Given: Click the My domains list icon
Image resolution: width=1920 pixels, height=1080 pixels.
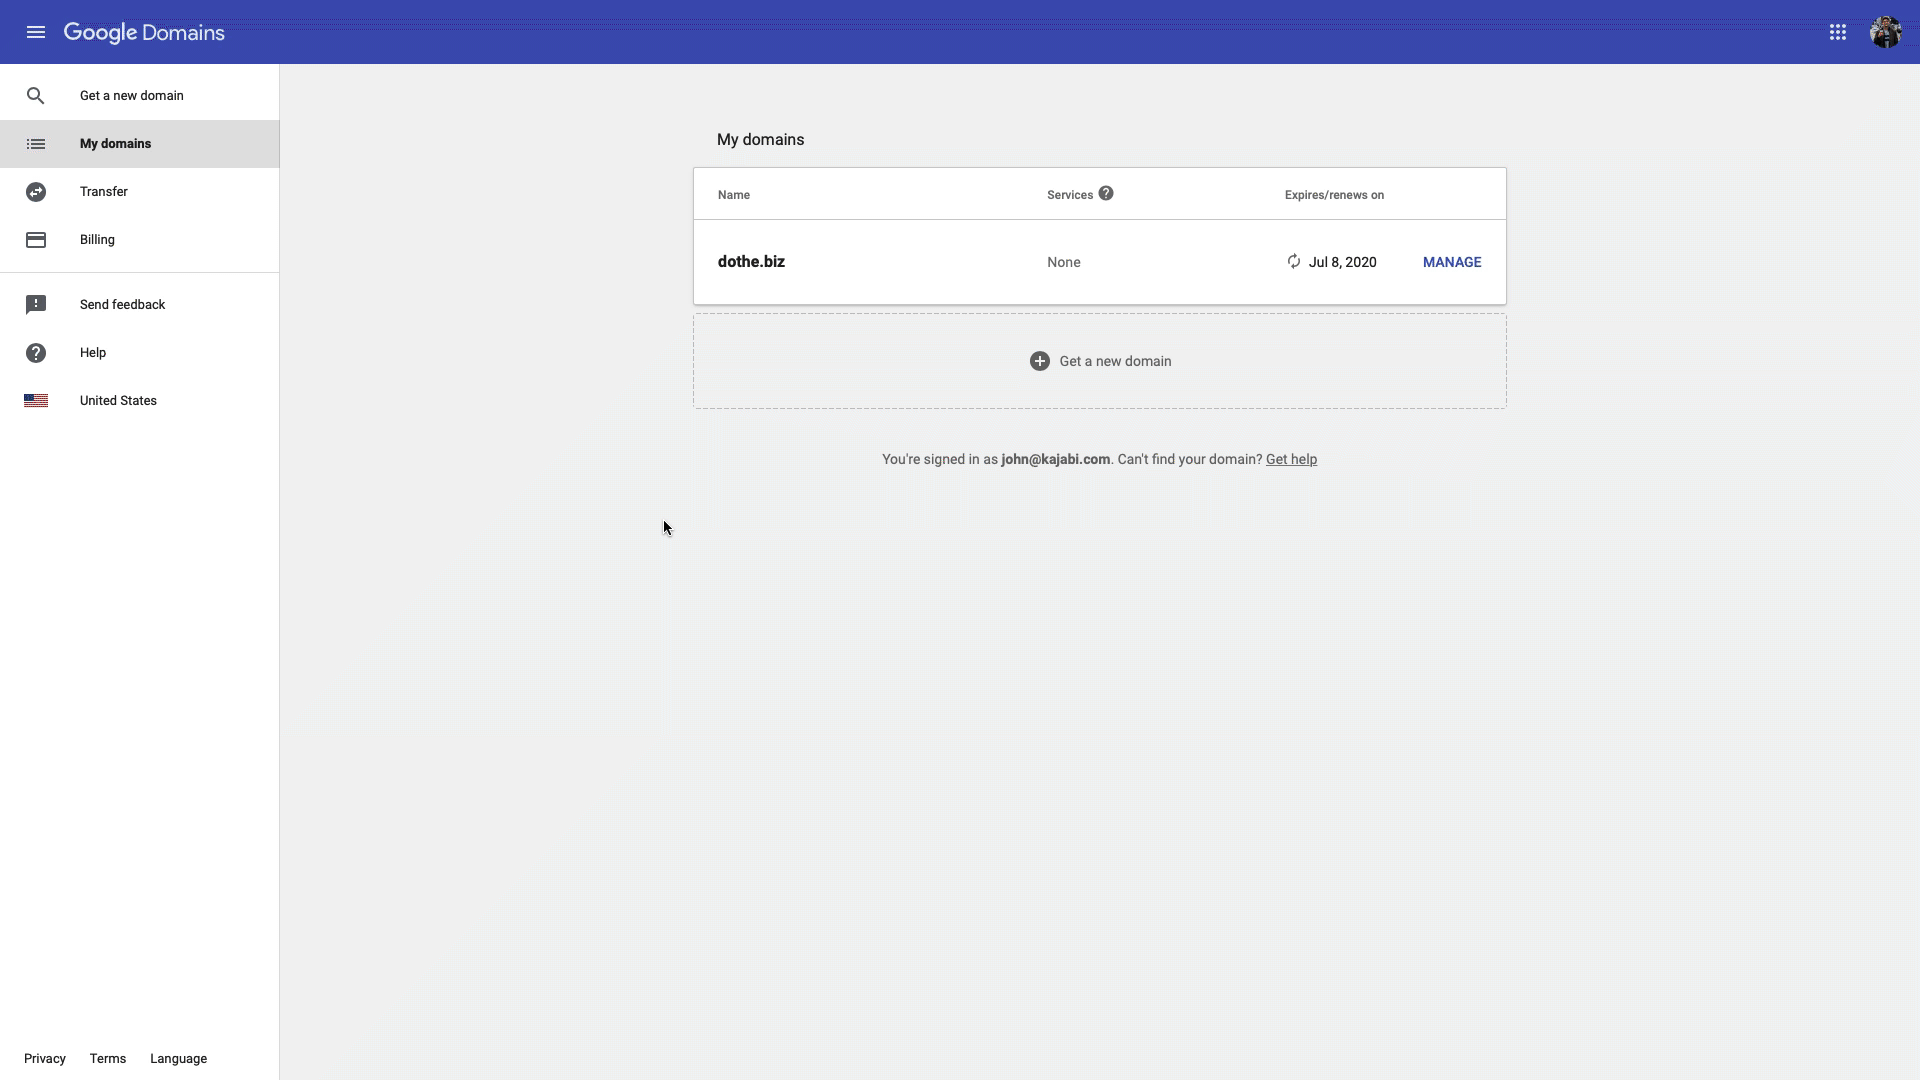Looking at the screenshot, I should click(36, 144).
